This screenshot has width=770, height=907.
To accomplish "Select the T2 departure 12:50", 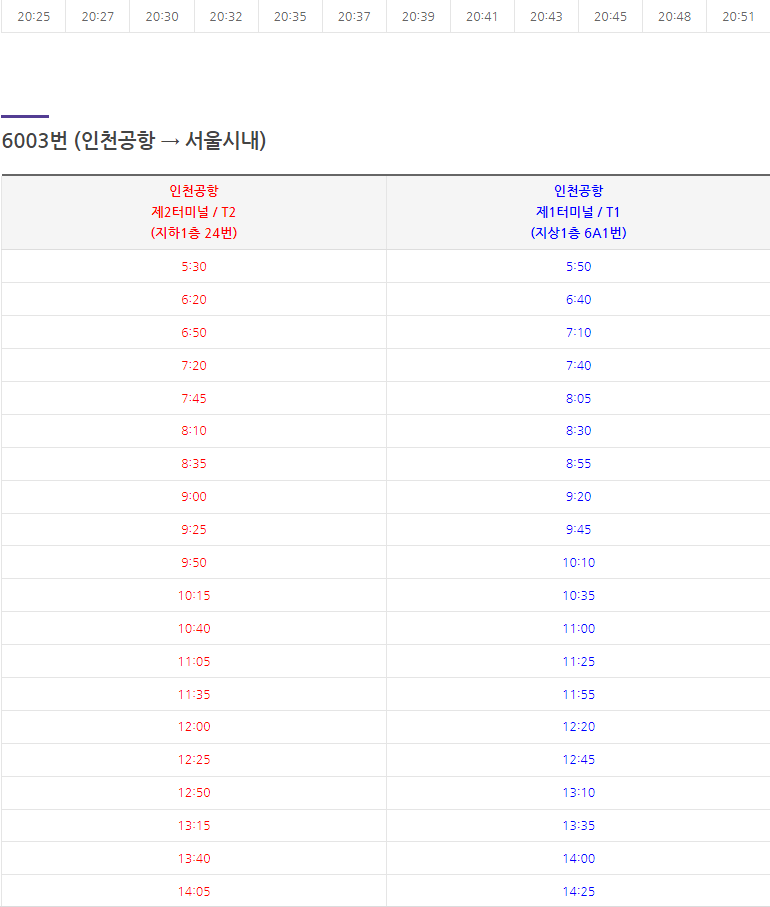I will 194,792.
